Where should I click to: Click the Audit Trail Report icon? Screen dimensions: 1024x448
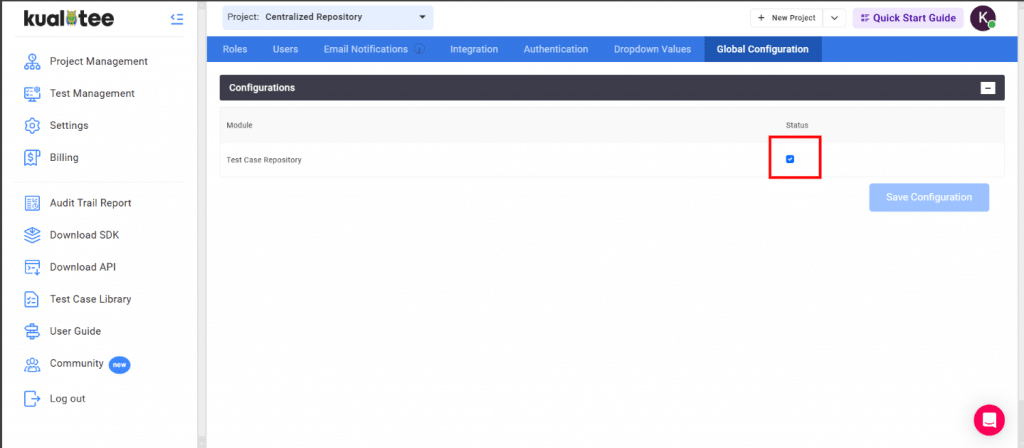pyautogui.click(x=32, y=203)
